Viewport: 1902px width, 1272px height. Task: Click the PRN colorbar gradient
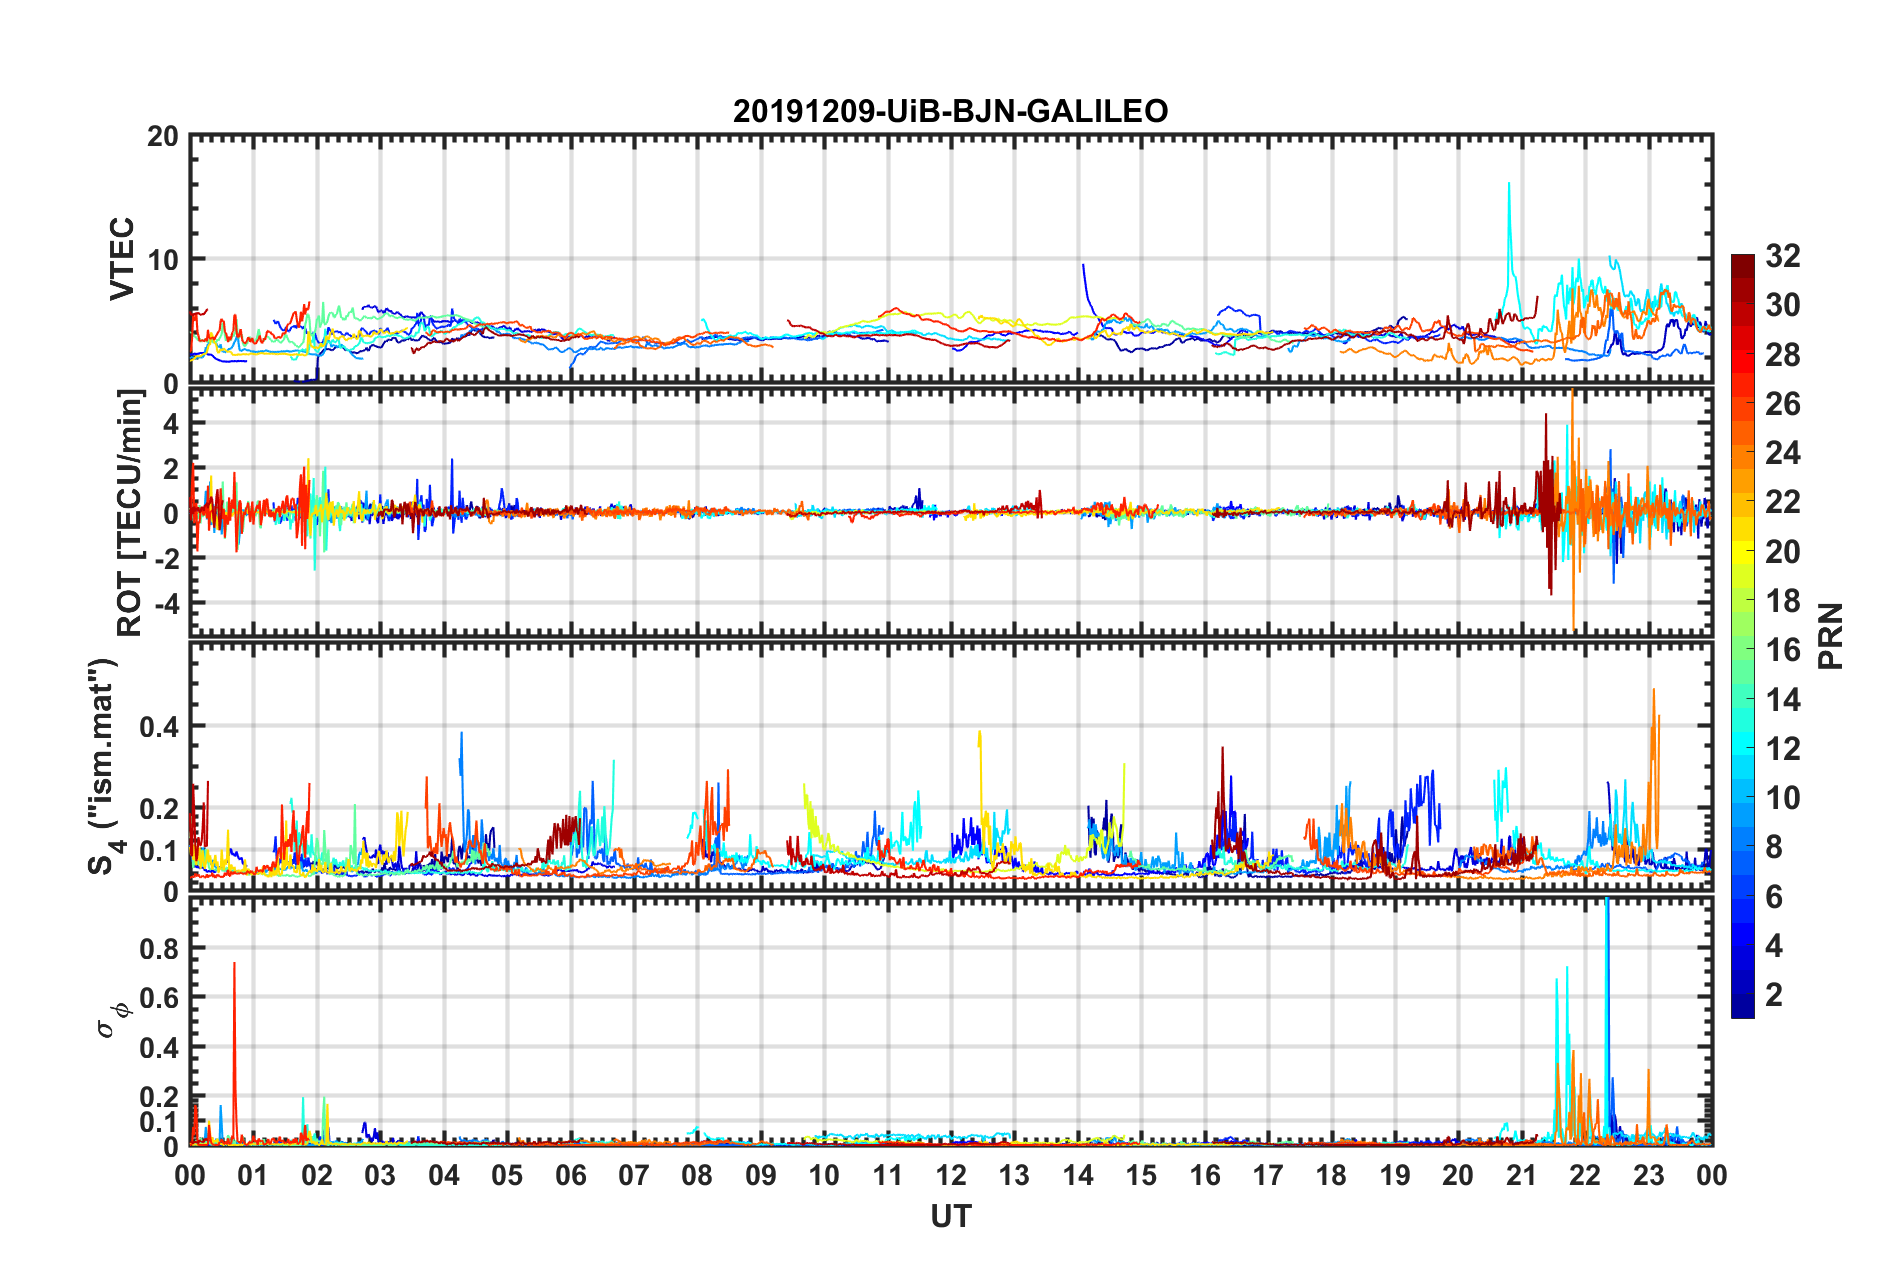point(1742,636)
